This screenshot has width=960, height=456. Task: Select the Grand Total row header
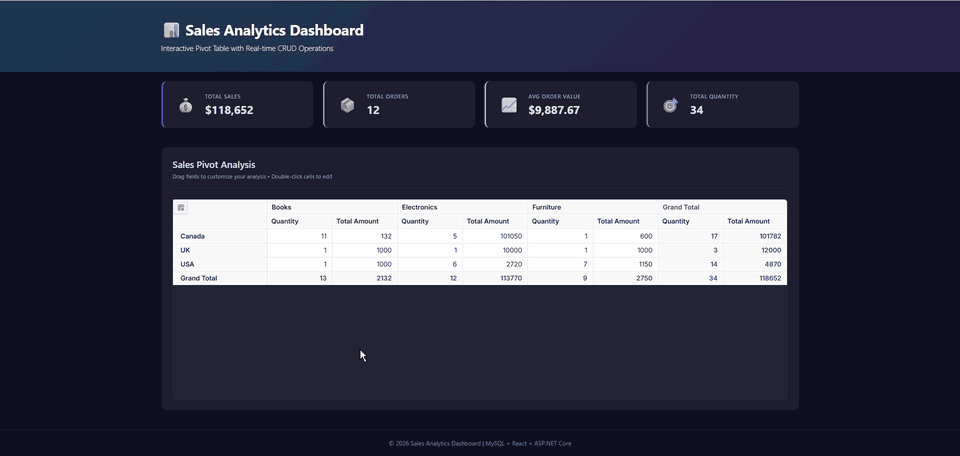coord(220,278)
